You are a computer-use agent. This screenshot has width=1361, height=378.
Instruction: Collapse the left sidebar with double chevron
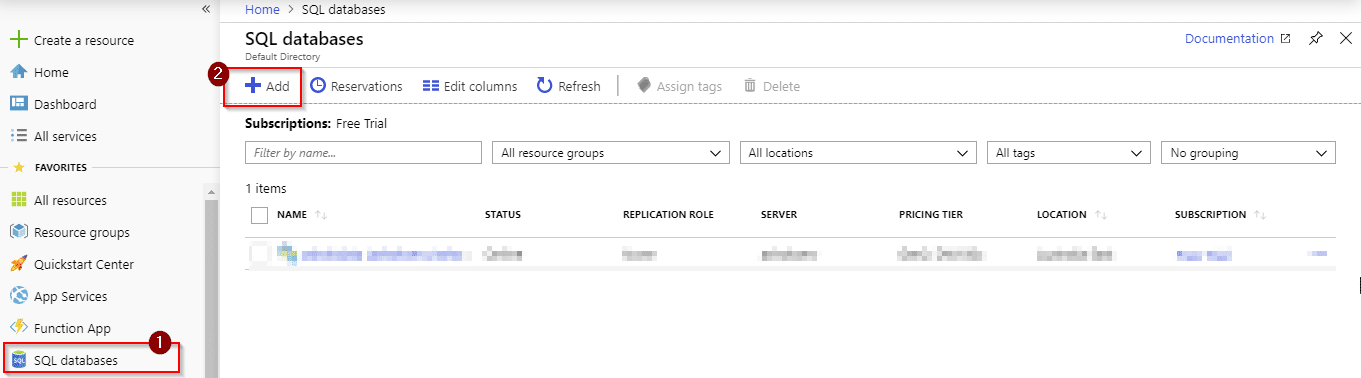tap(206, 9)
